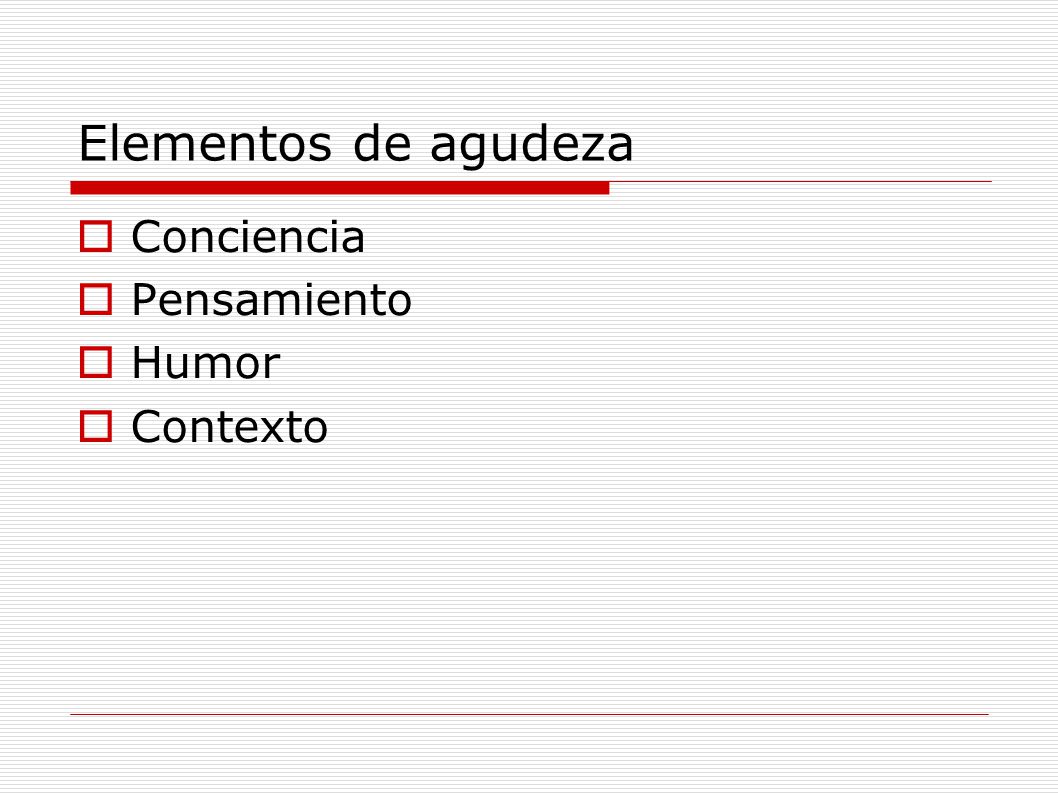Select the Pensamiento bullet text
Screen dimensions: 1058x793
tap(272, 300)
